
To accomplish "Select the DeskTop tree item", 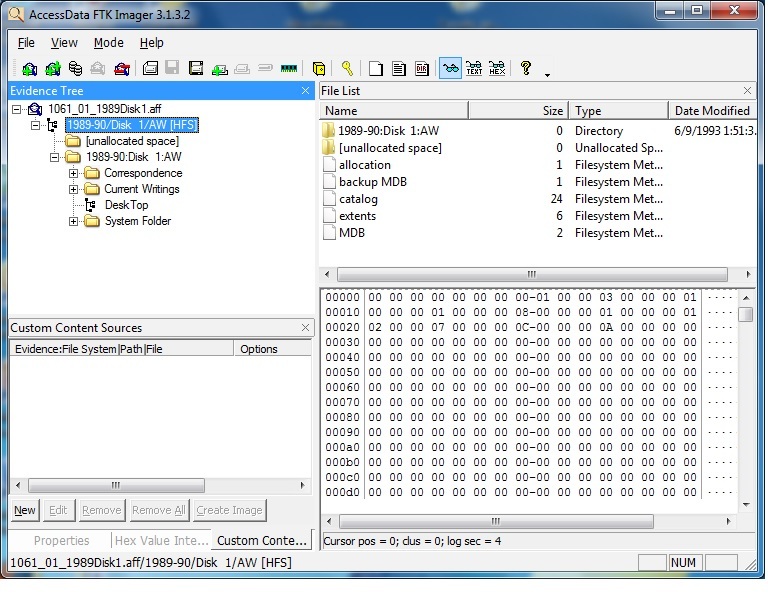I will click(126, 205).
